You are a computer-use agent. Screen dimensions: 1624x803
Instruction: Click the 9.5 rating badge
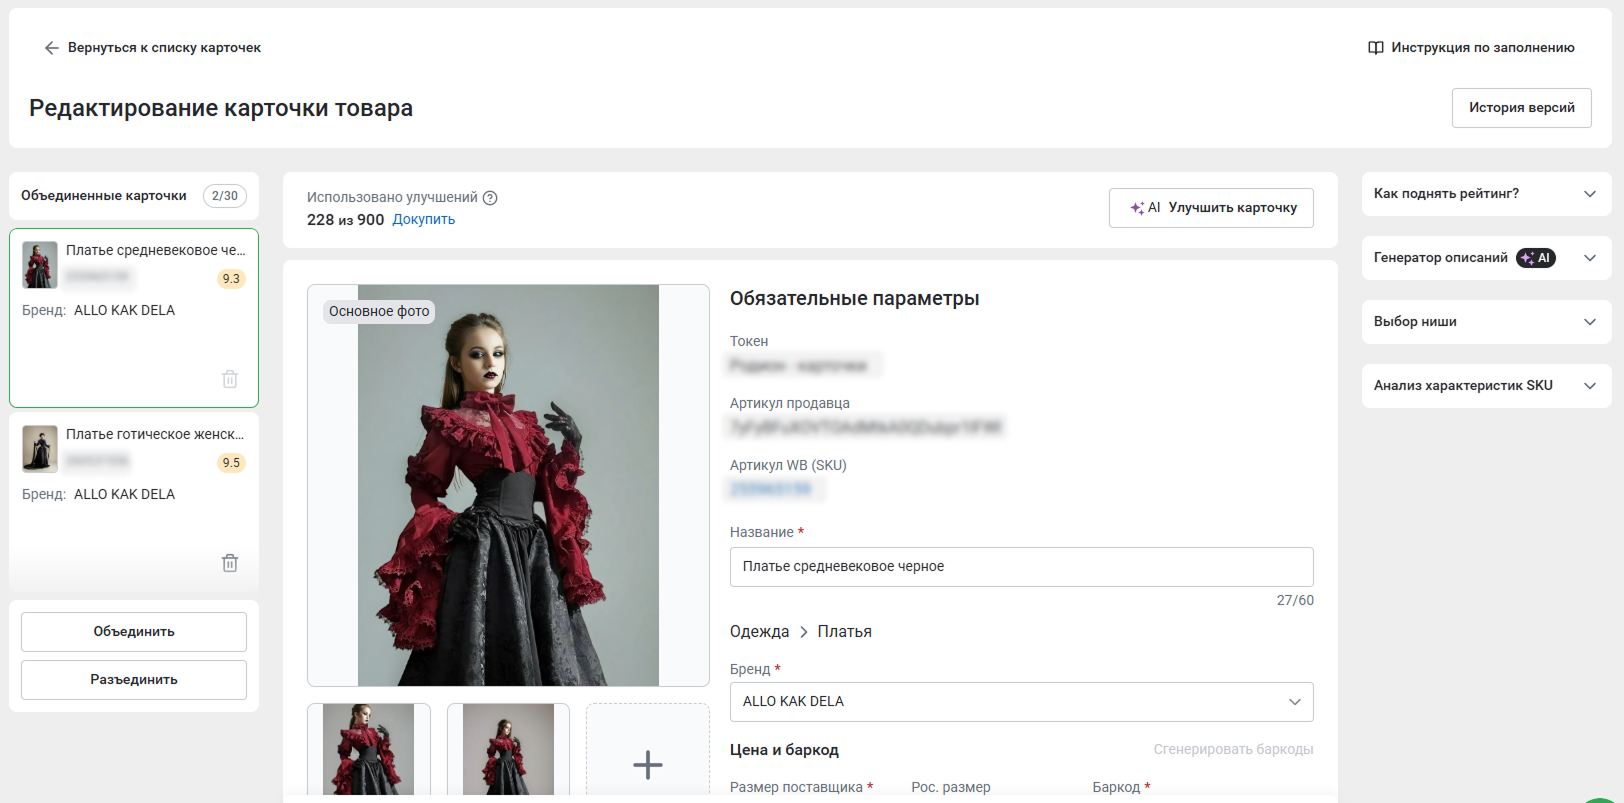pyautogui.click(x=231, y=463)
